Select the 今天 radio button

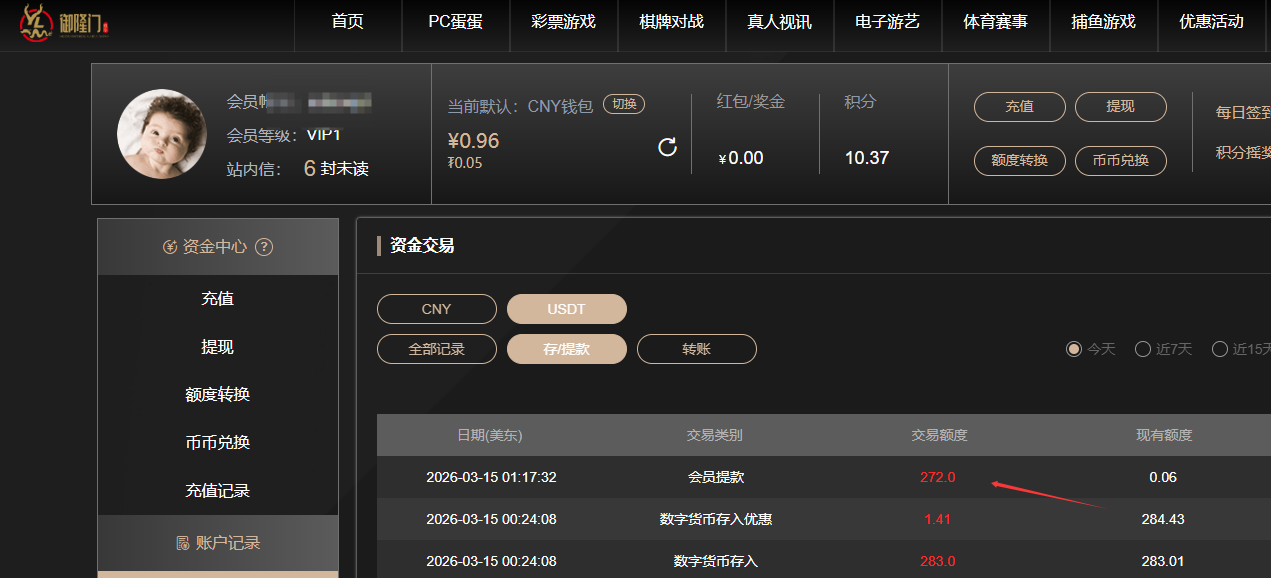(x=1074, y=349)
